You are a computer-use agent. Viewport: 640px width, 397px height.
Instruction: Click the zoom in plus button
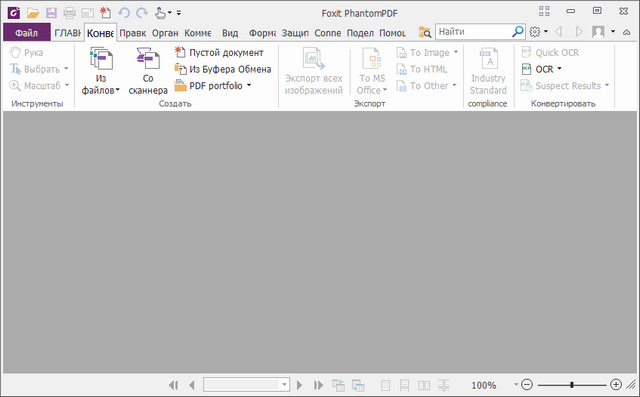pyautogui.click(x=616, y=384)
